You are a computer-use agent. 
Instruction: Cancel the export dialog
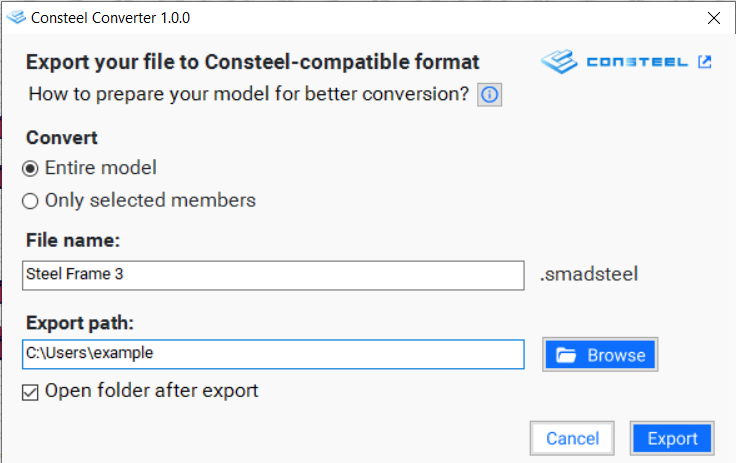point(572,439)
